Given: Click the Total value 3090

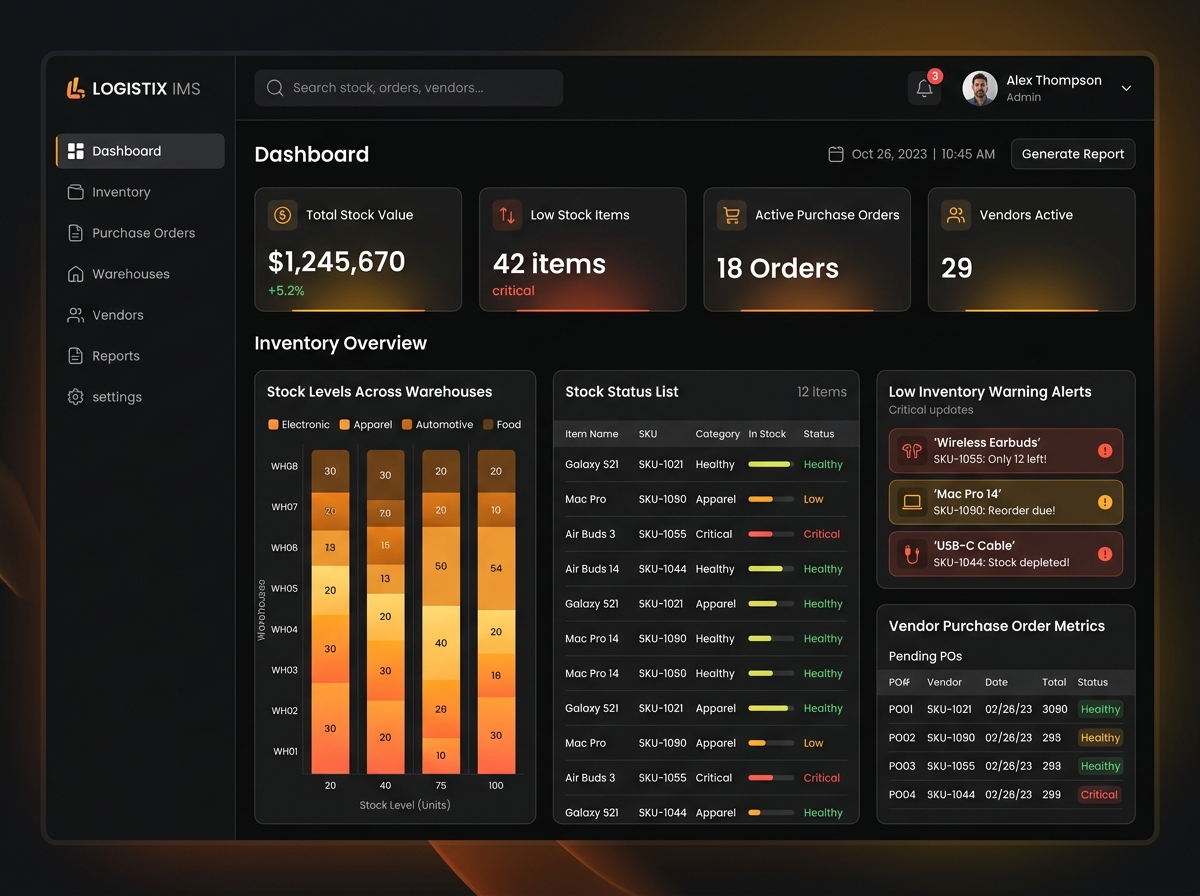Looking at the screenshot, I should tap(1055, 710).
